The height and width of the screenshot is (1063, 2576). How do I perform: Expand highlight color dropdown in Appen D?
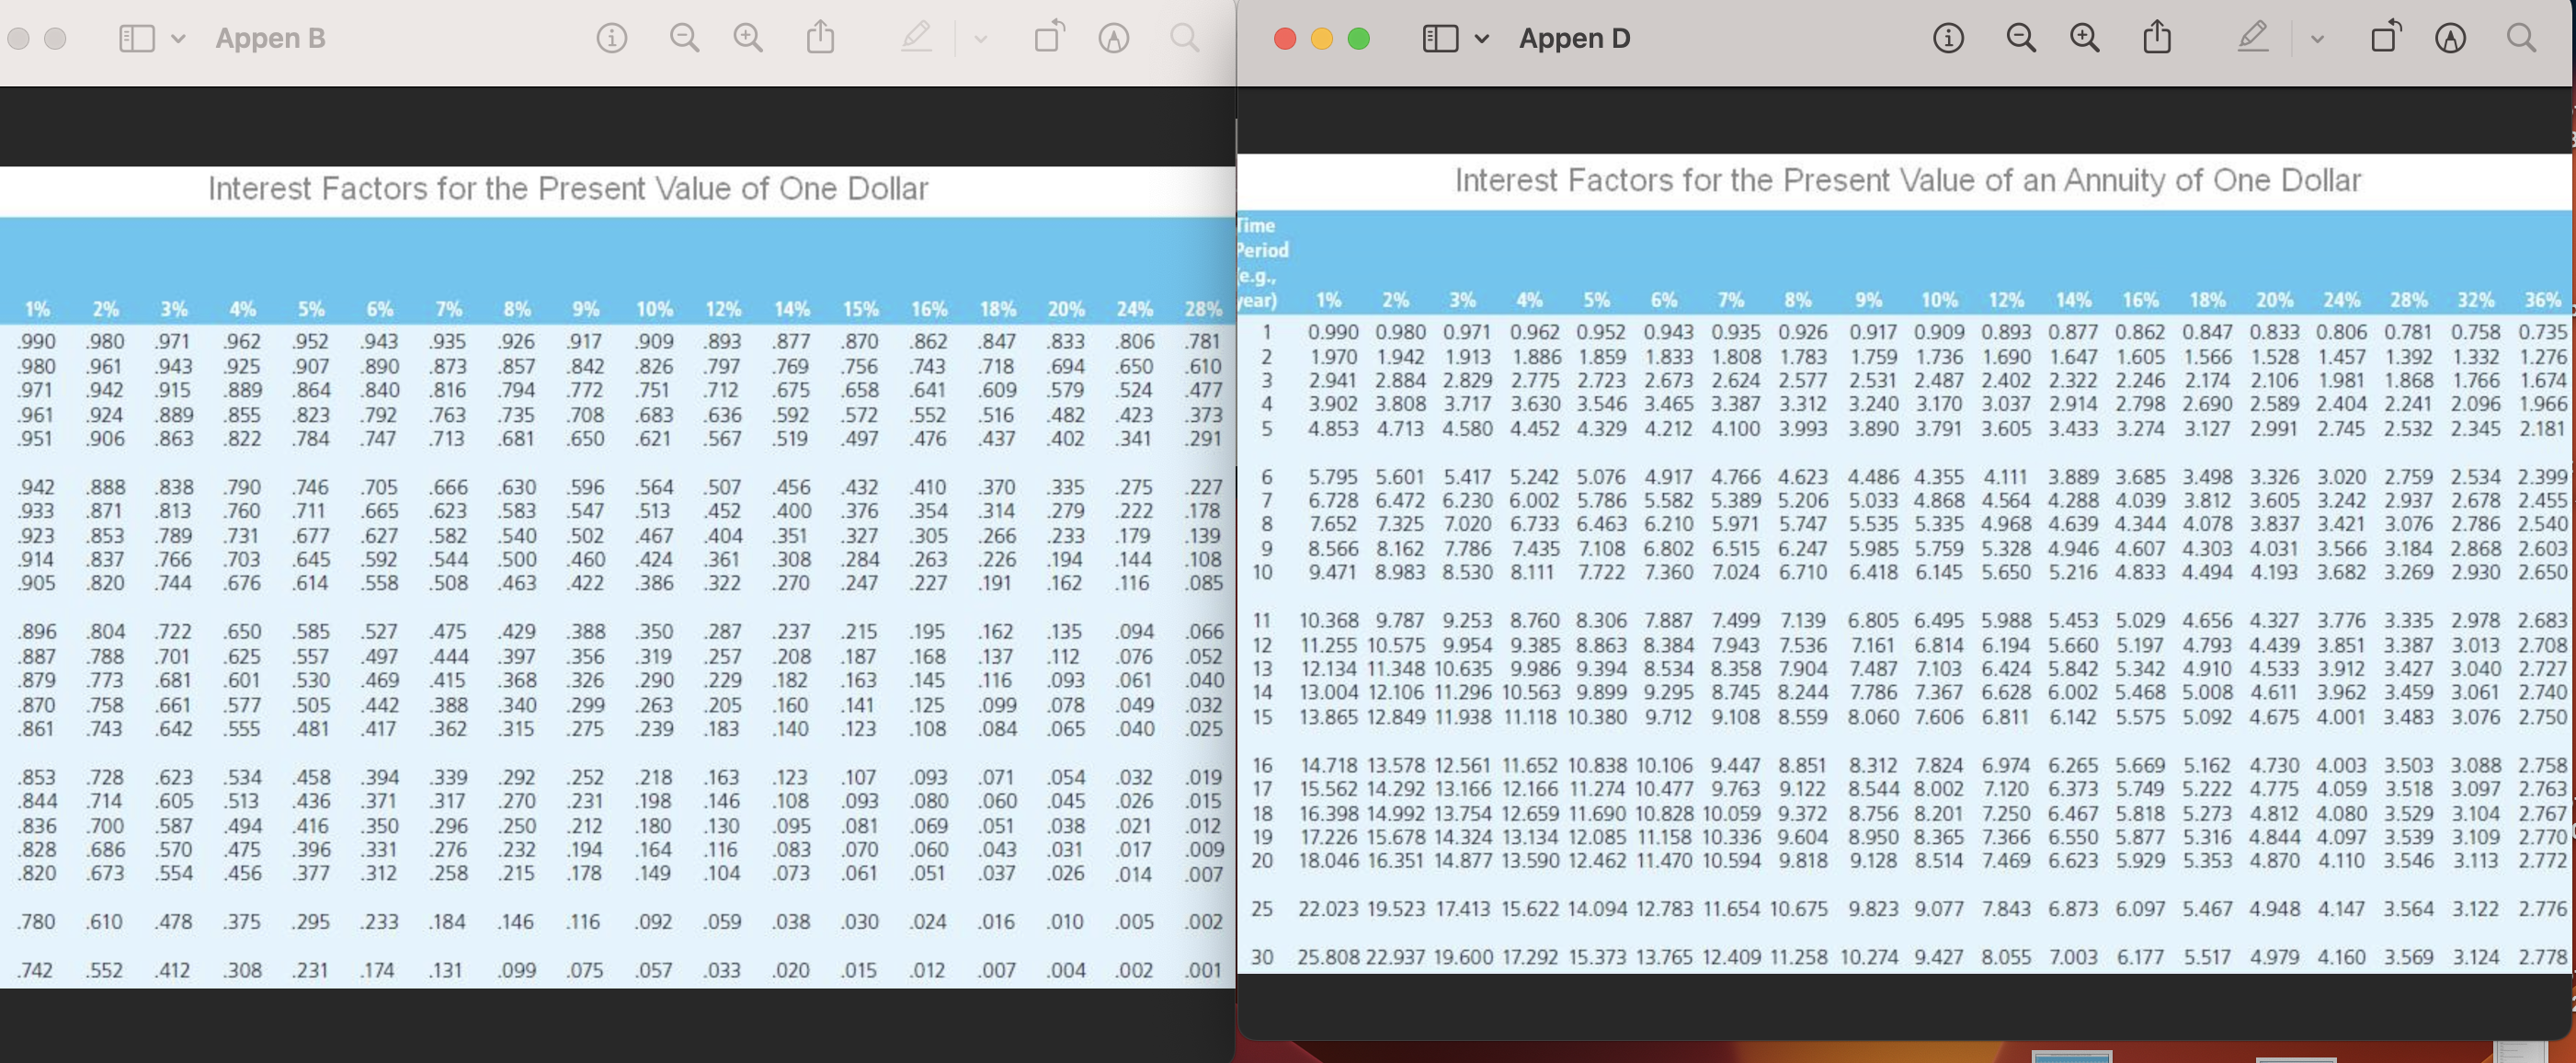click(x=2317, y=39)
